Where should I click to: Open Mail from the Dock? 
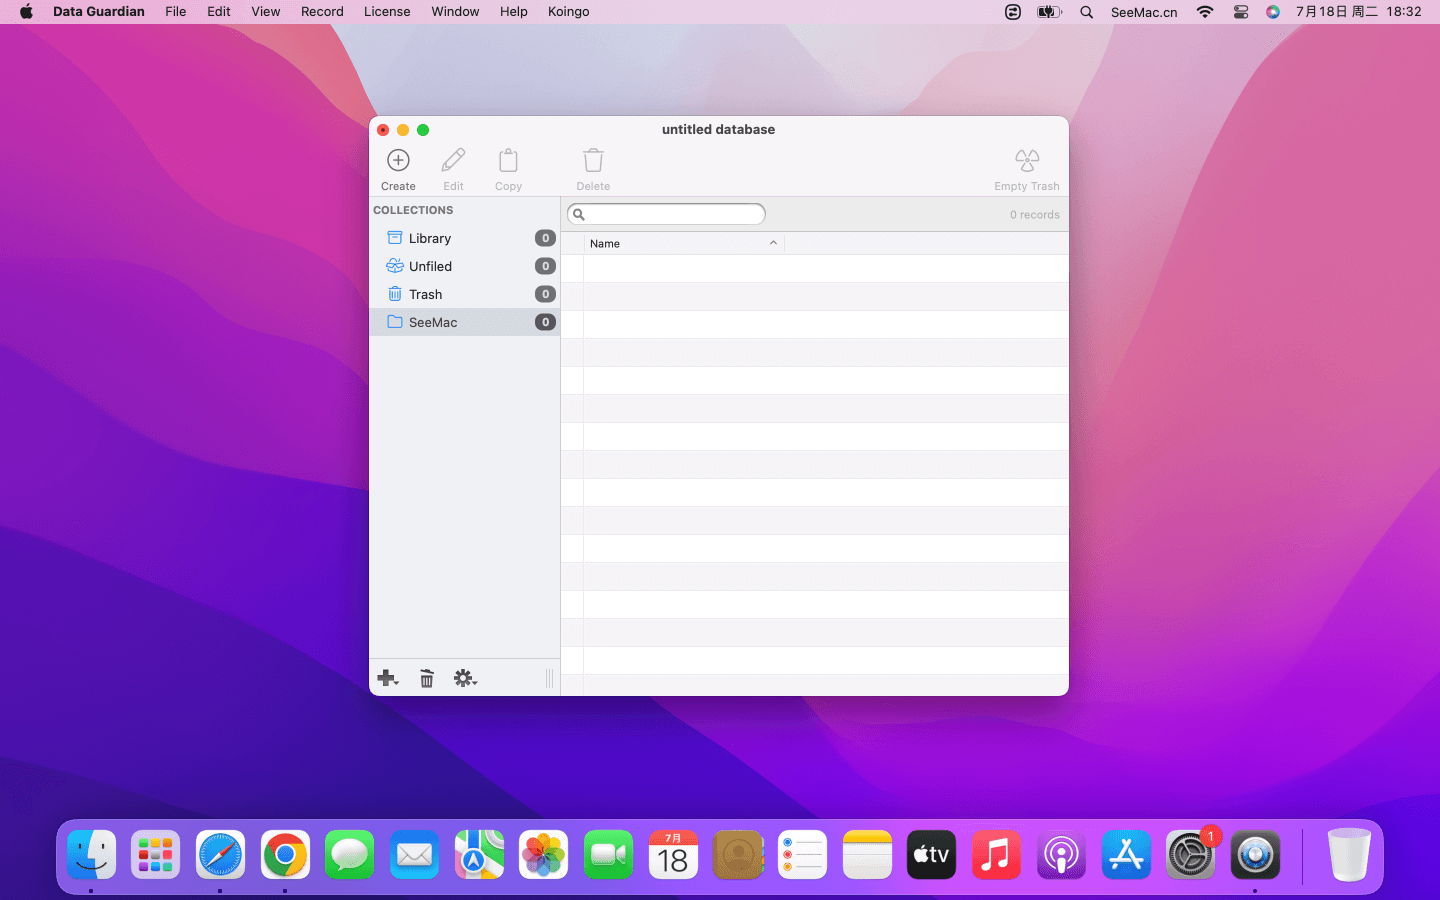point(414,855)
